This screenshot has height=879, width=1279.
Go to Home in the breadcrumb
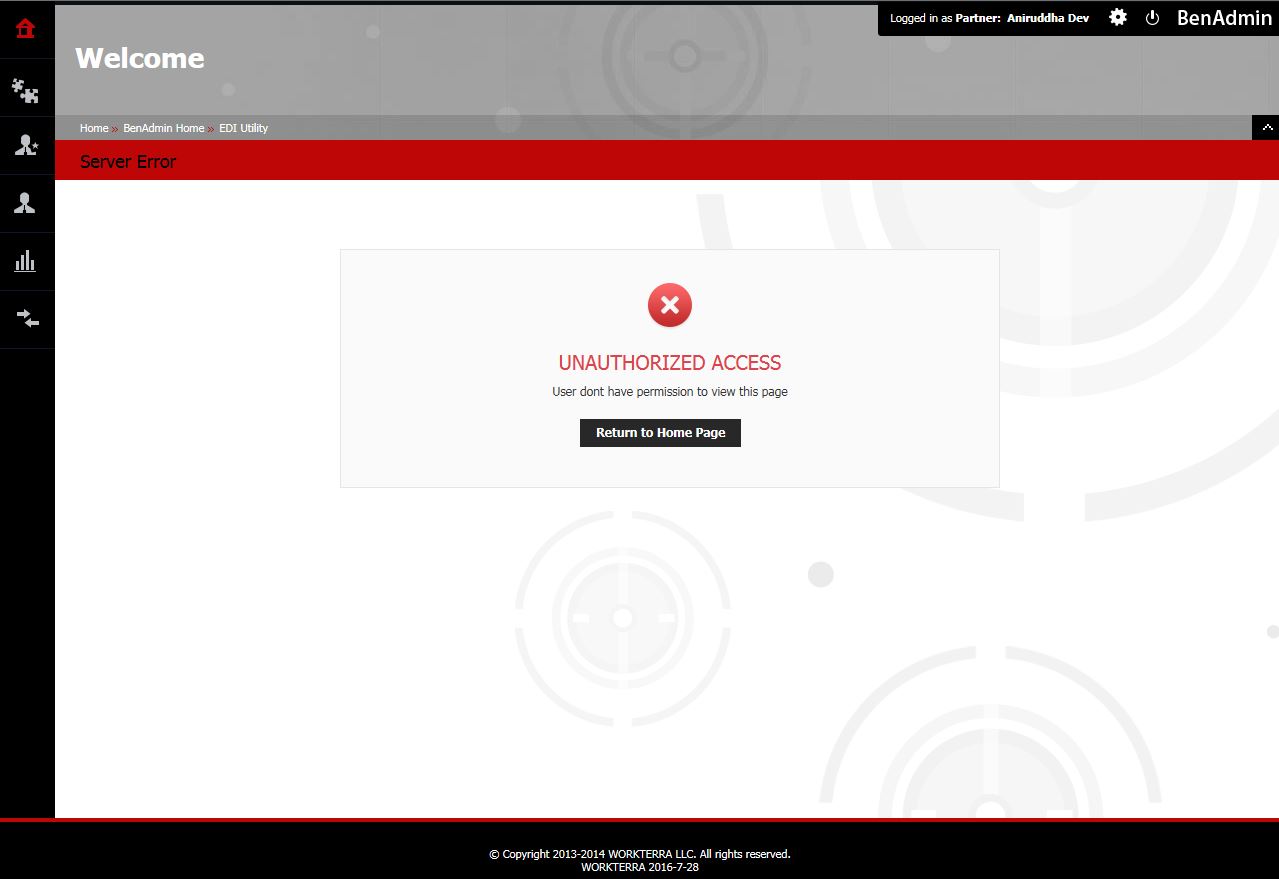point(94,128)
